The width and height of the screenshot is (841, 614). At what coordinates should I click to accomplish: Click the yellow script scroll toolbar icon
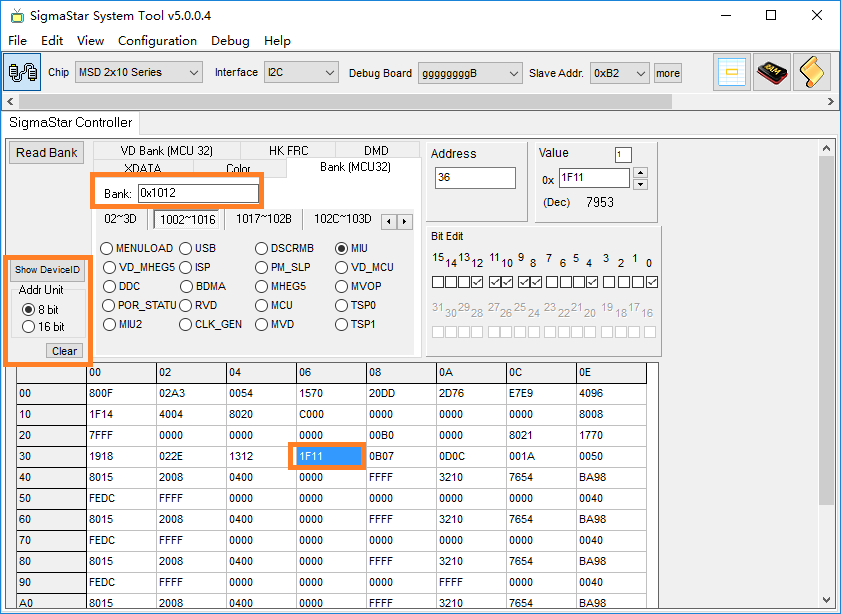point(811,73)
